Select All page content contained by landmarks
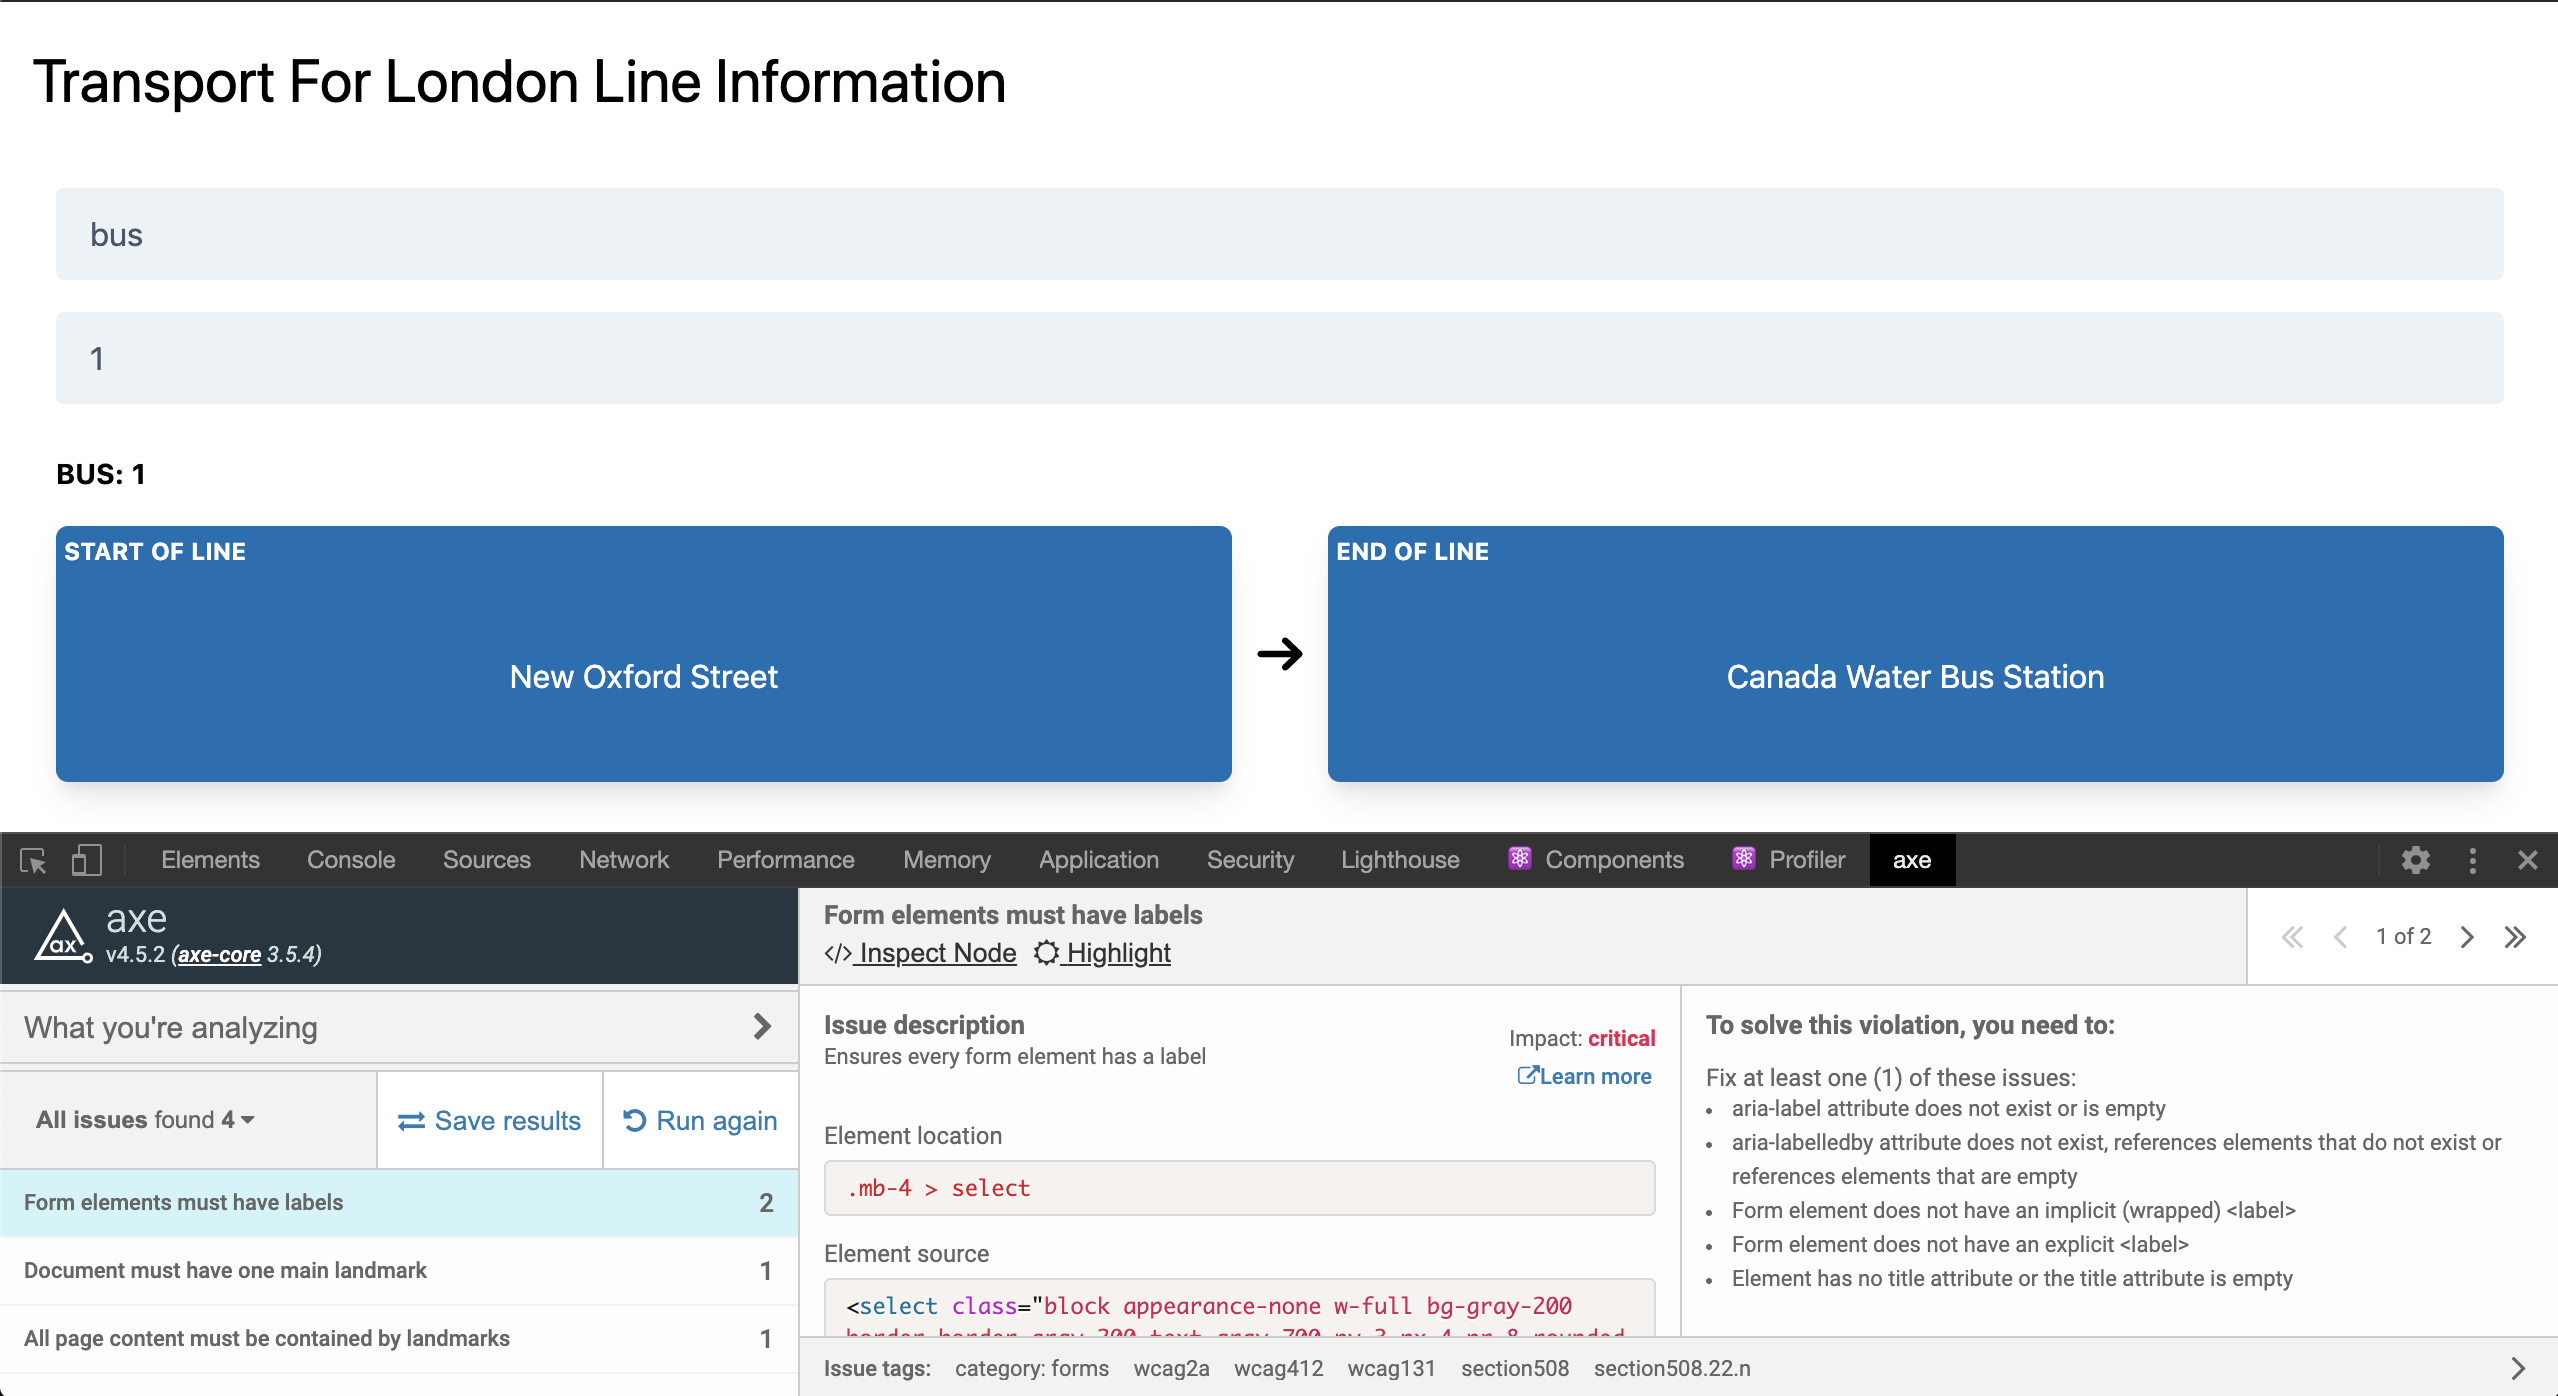This screenshot has width=2558, height=1396. 399,1338
